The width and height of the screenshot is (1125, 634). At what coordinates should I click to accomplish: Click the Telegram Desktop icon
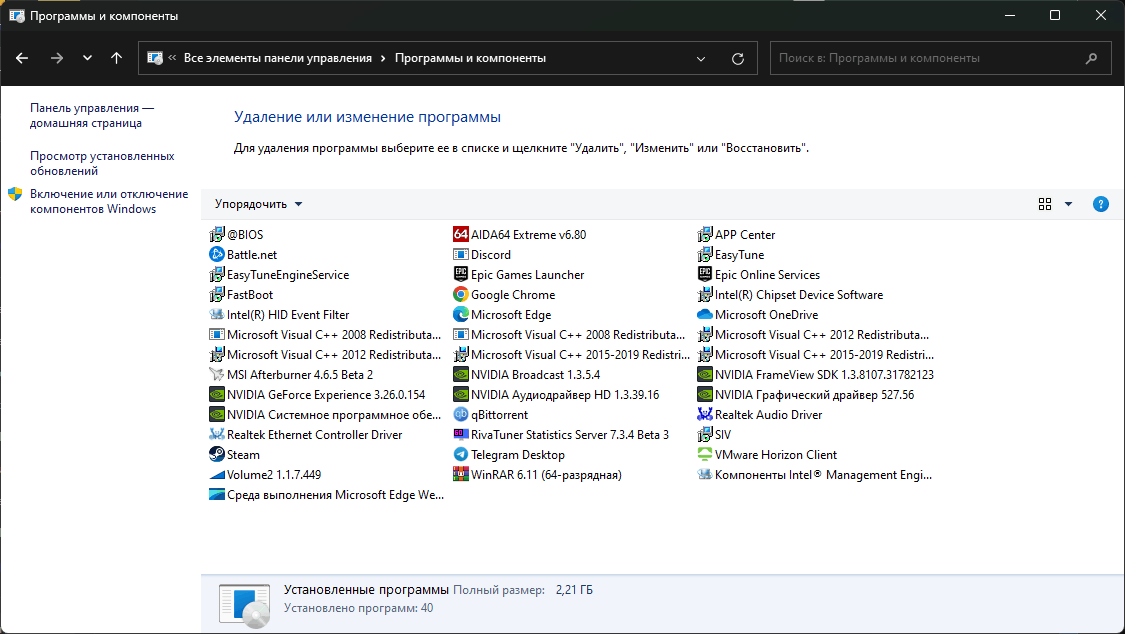click(x=461, y=455)
